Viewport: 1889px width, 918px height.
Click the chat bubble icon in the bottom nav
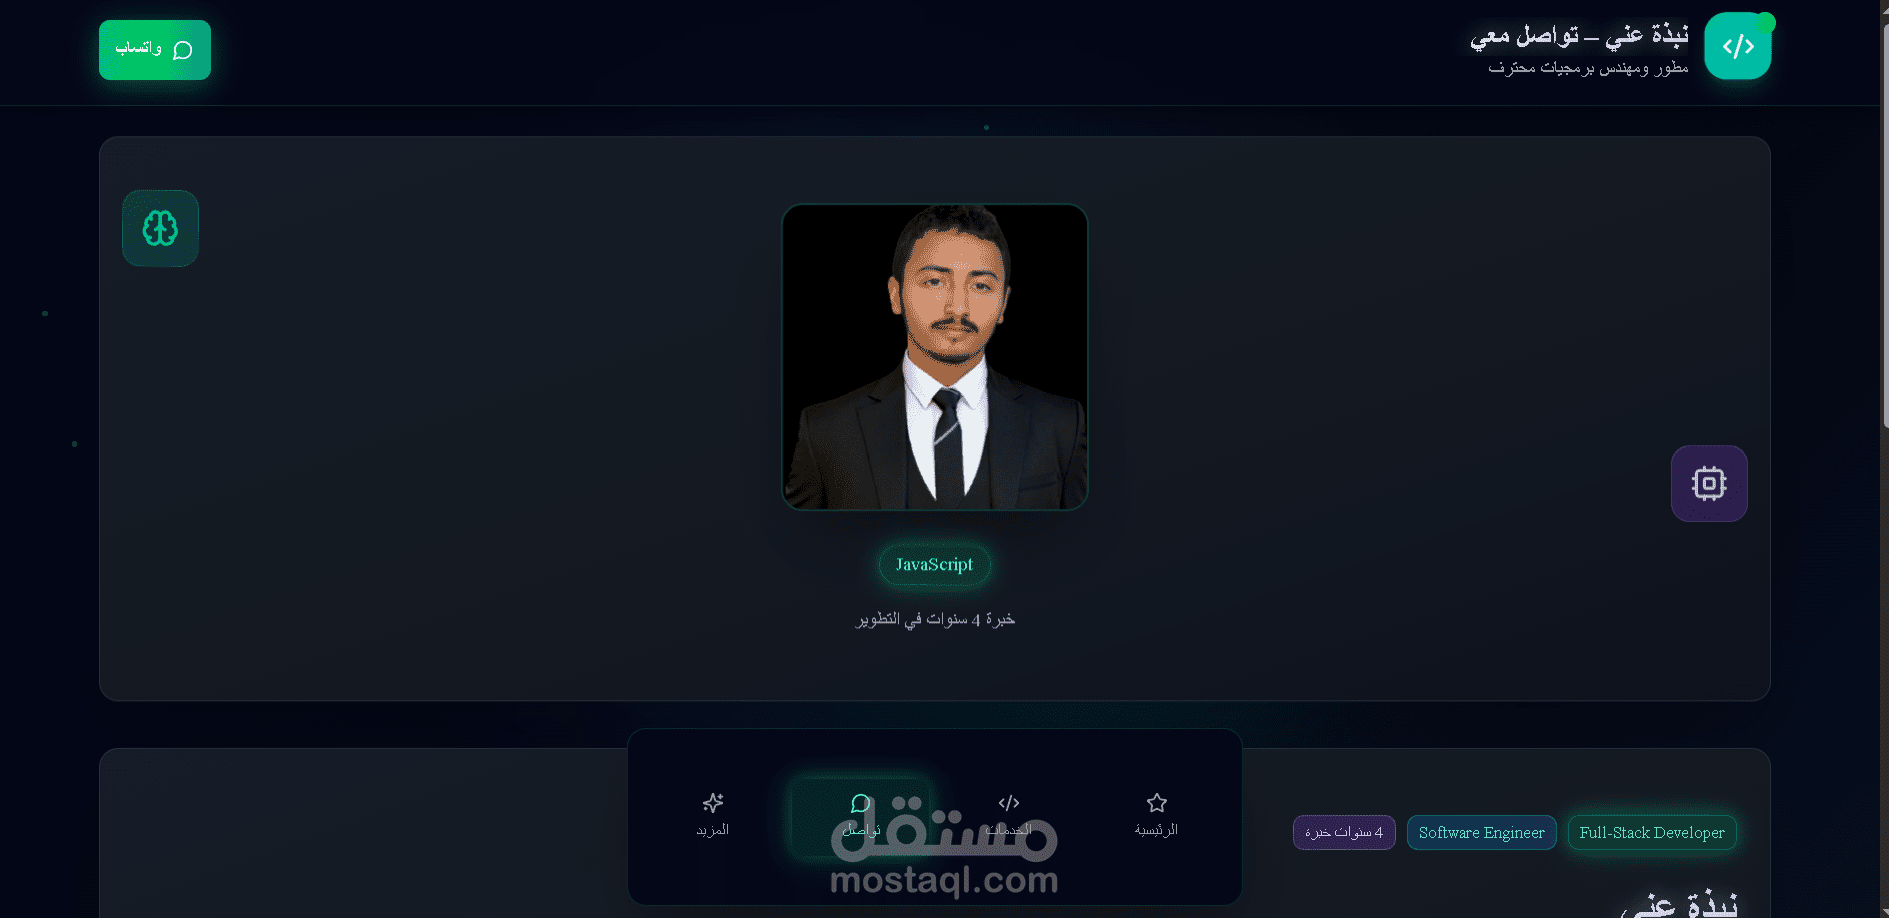pyautogui.click(x=861, y=803)
